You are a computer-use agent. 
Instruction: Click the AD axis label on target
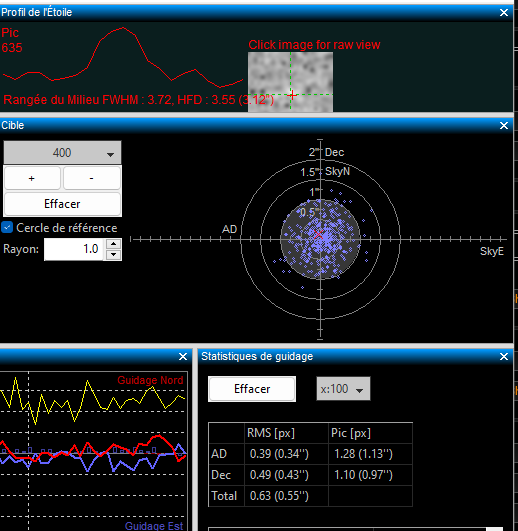229,229
